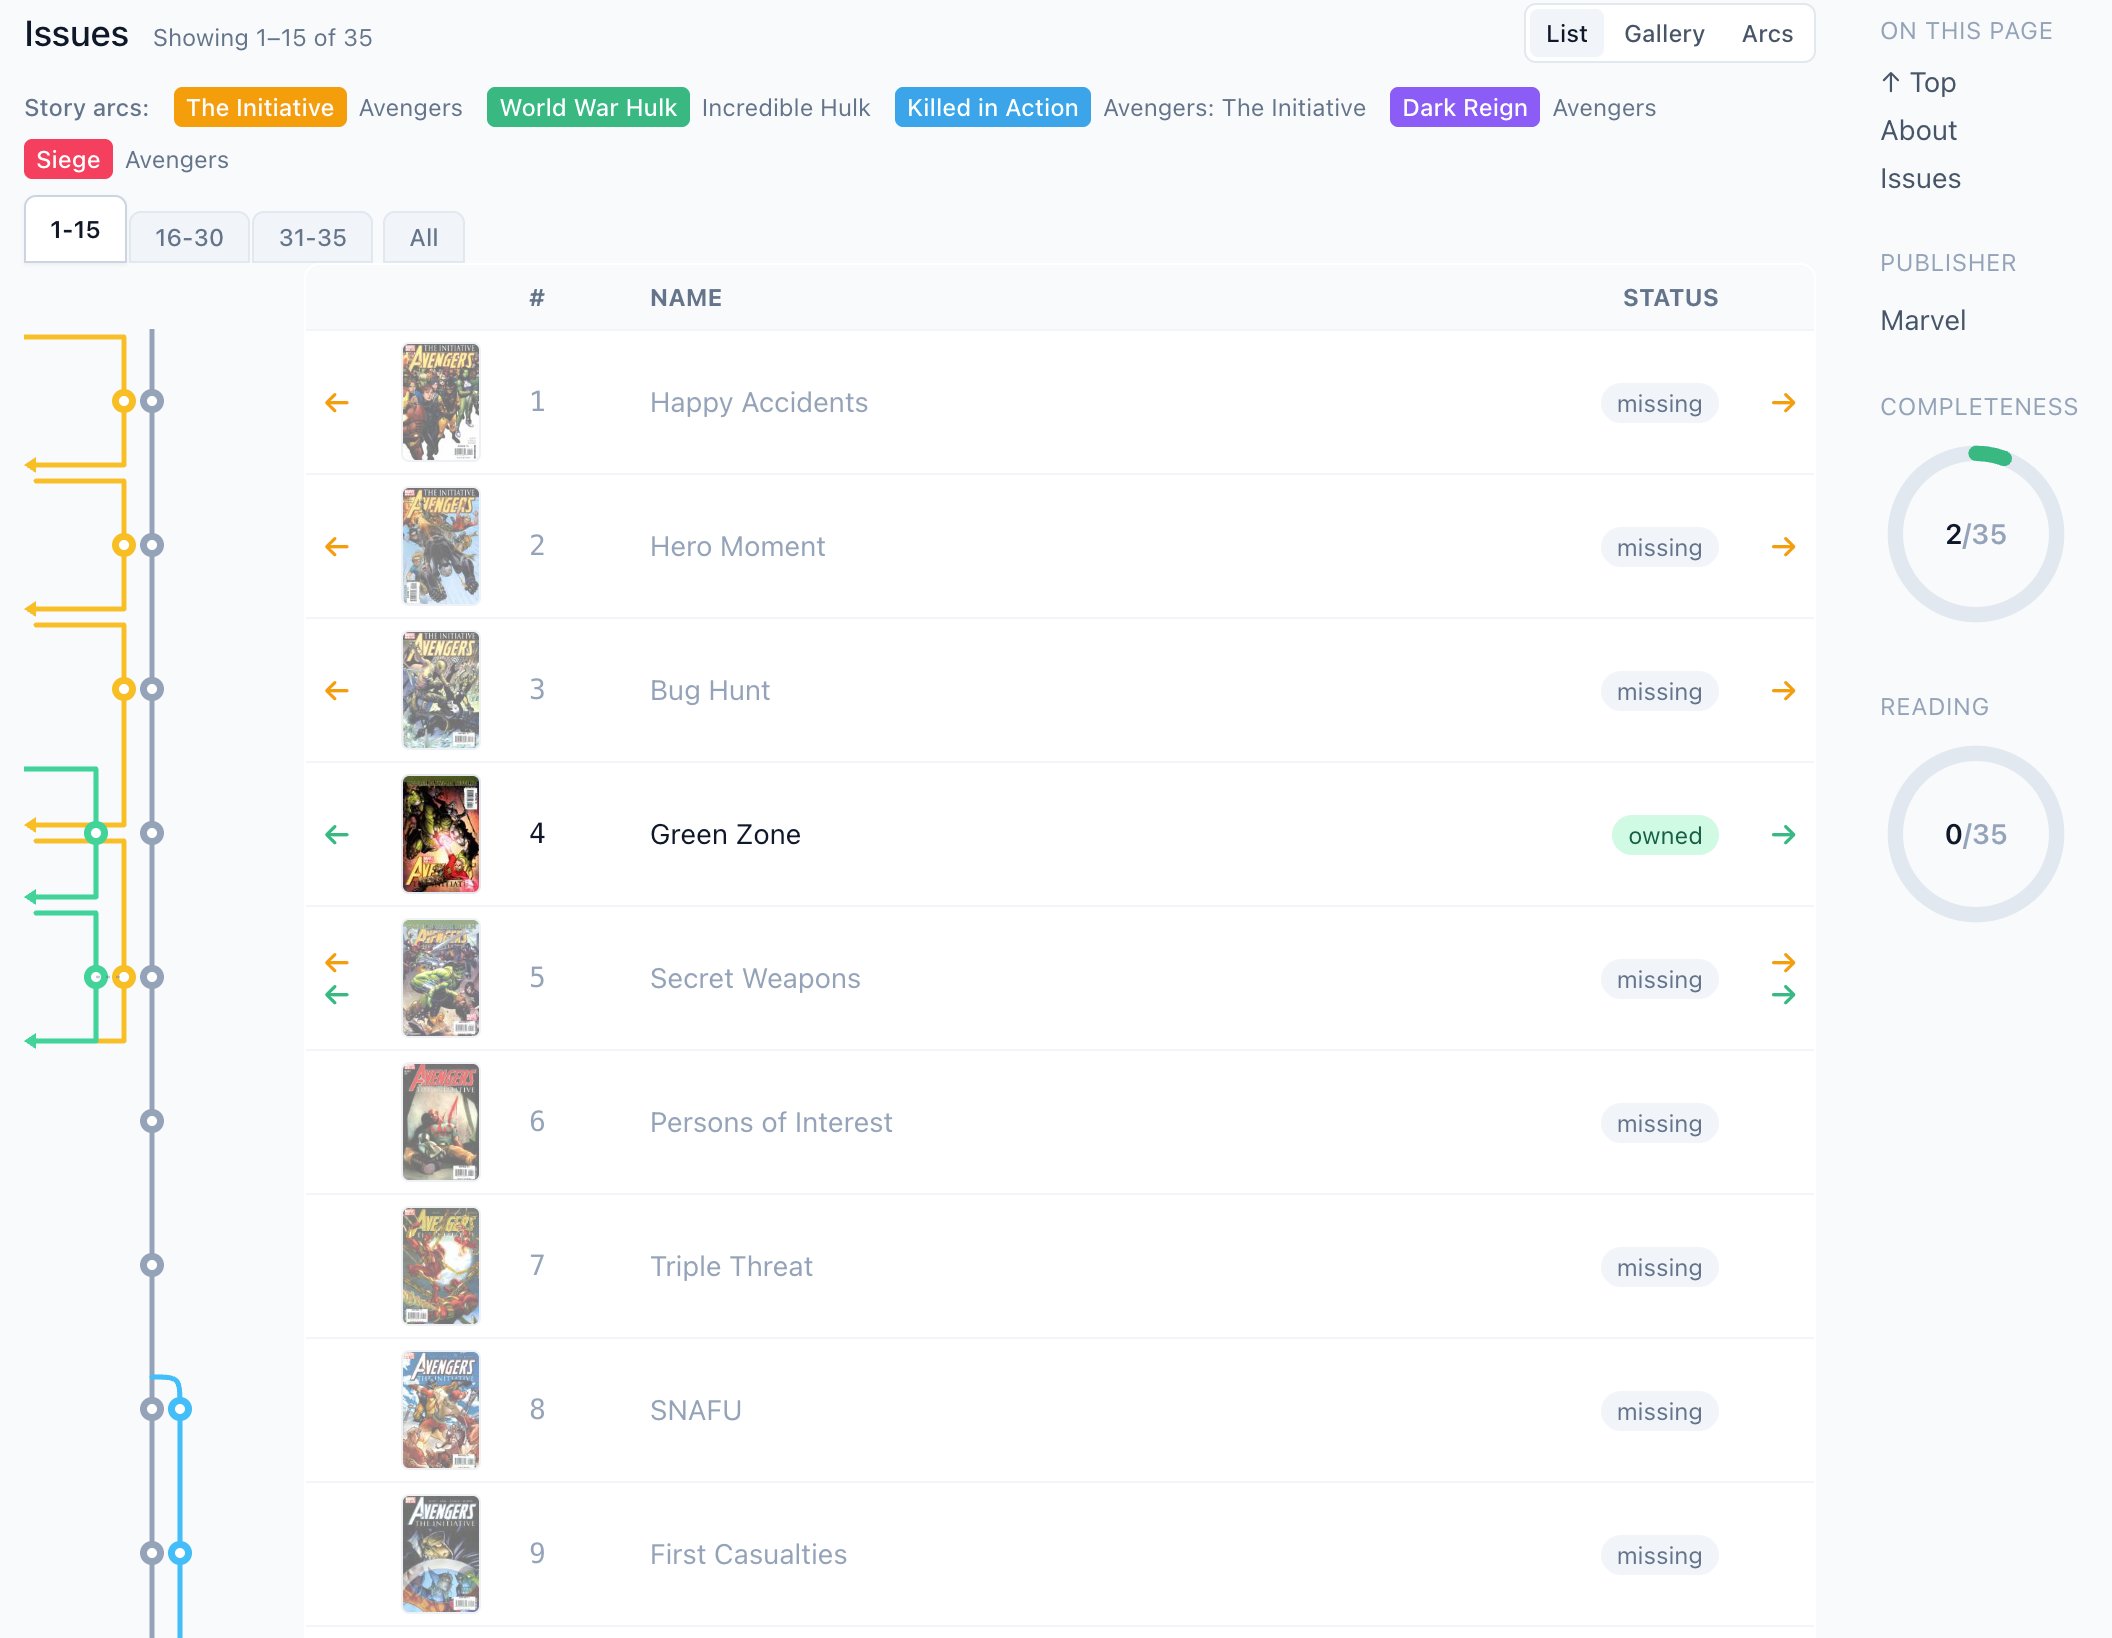The width and height of the screenshot is (2112, 1638).
Task: Click the green right arrow in Secret Weapons row
Action: click(x=1783, y=995)
